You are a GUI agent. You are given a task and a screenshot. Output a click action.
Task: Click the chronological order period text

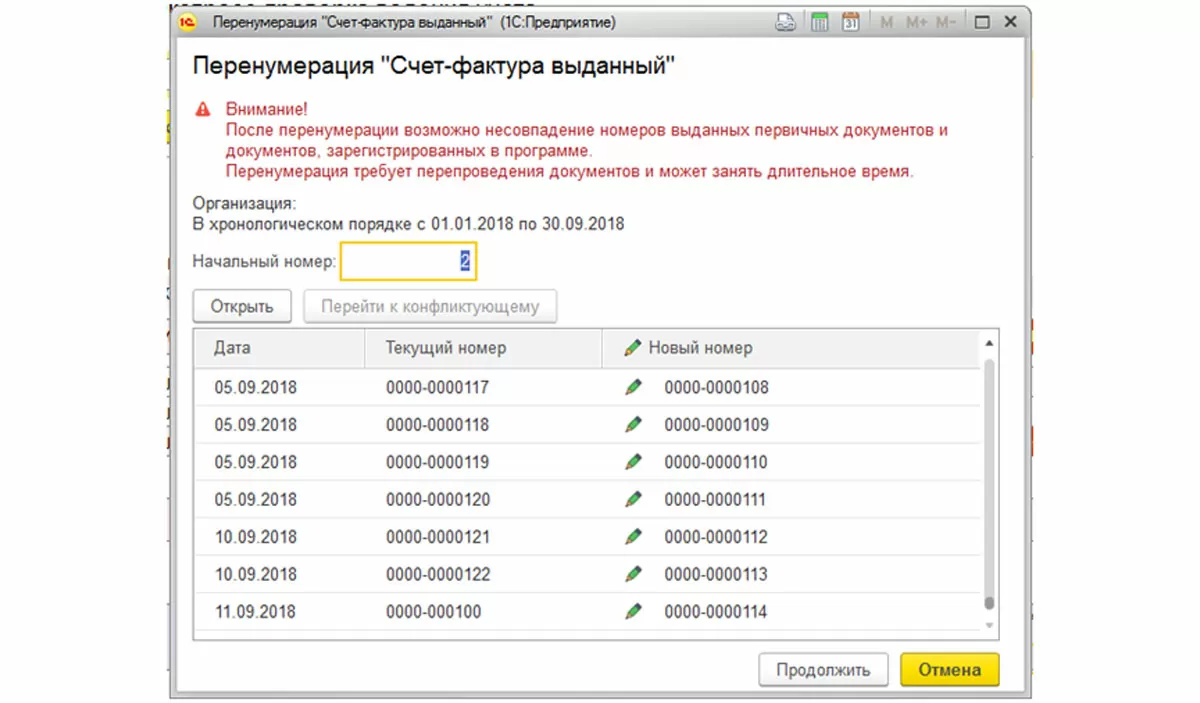click(x=409, y=224)
